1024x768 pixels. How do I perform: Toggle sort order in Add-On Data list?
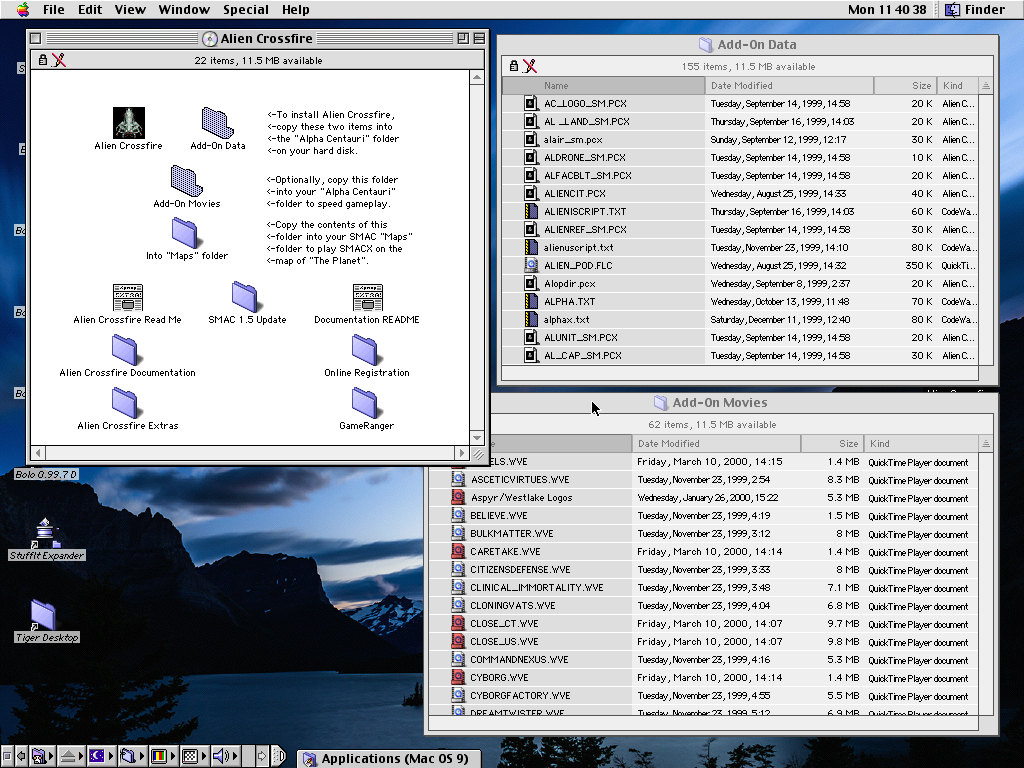[986, 86]
